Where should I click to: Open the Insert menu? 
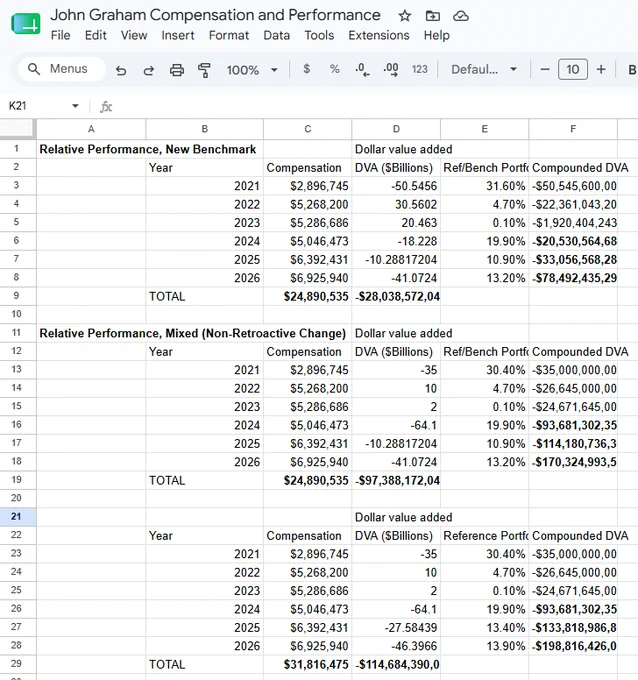pyautogui.click(x=178, y=35)
